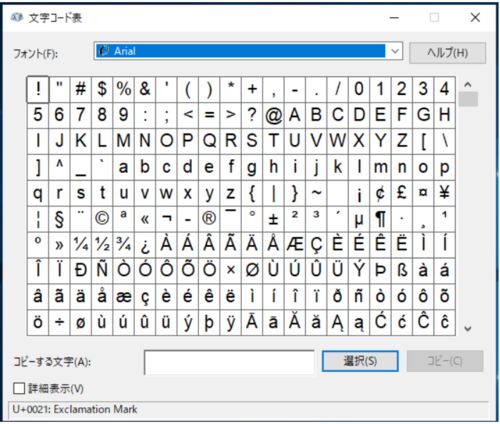The width and height of the screenshot is (500, 424).
Task: Select the ® registered symbol
Action: pos(209,219)
